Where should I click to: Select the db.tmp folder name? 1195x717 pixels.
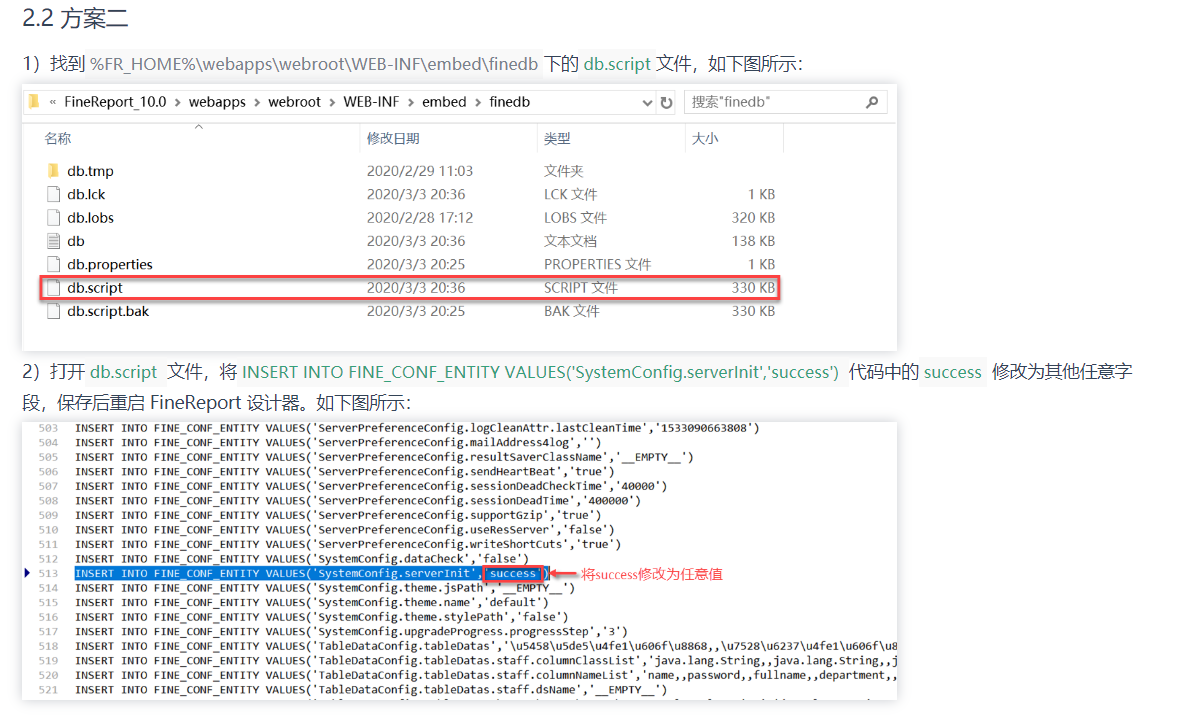pyautogui.click(x=90, y=171)
